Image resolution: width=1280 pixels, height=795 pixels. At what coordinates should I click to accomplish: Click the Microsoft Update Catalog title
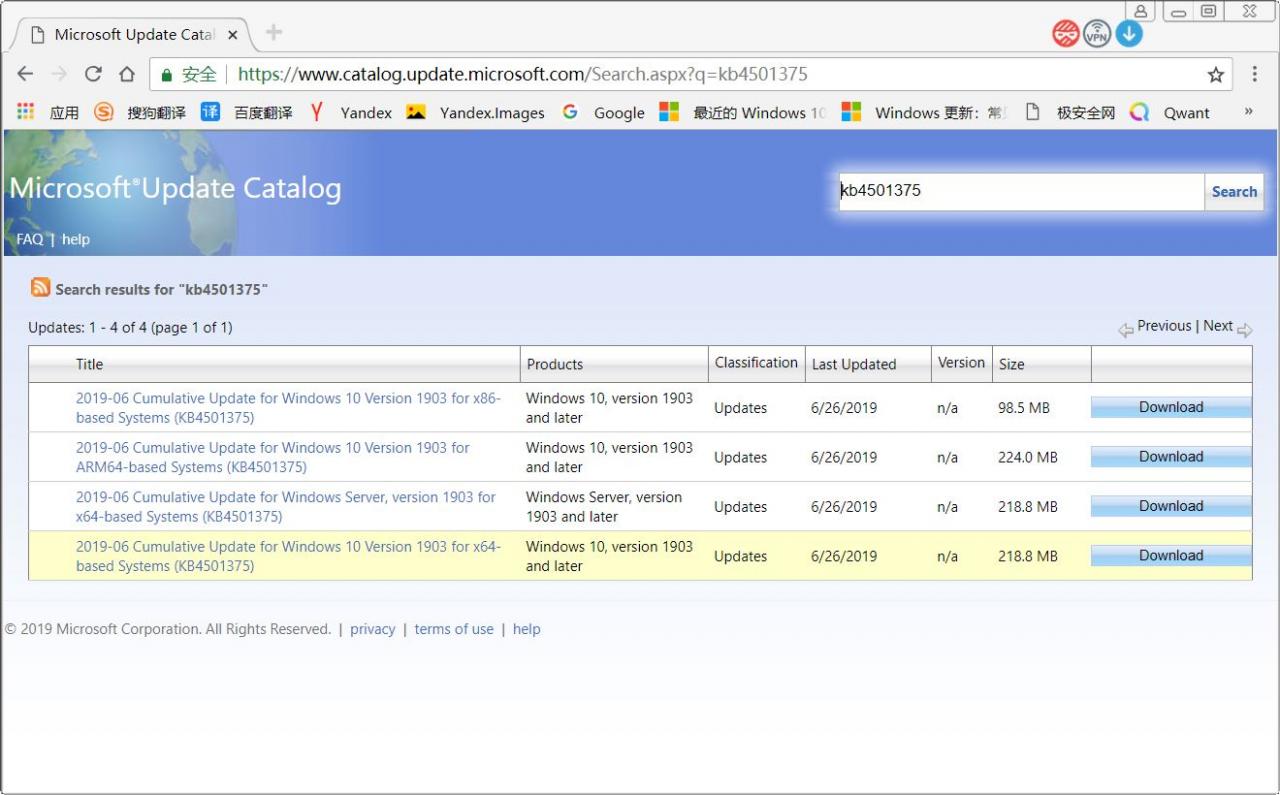[x=175, y=188]
